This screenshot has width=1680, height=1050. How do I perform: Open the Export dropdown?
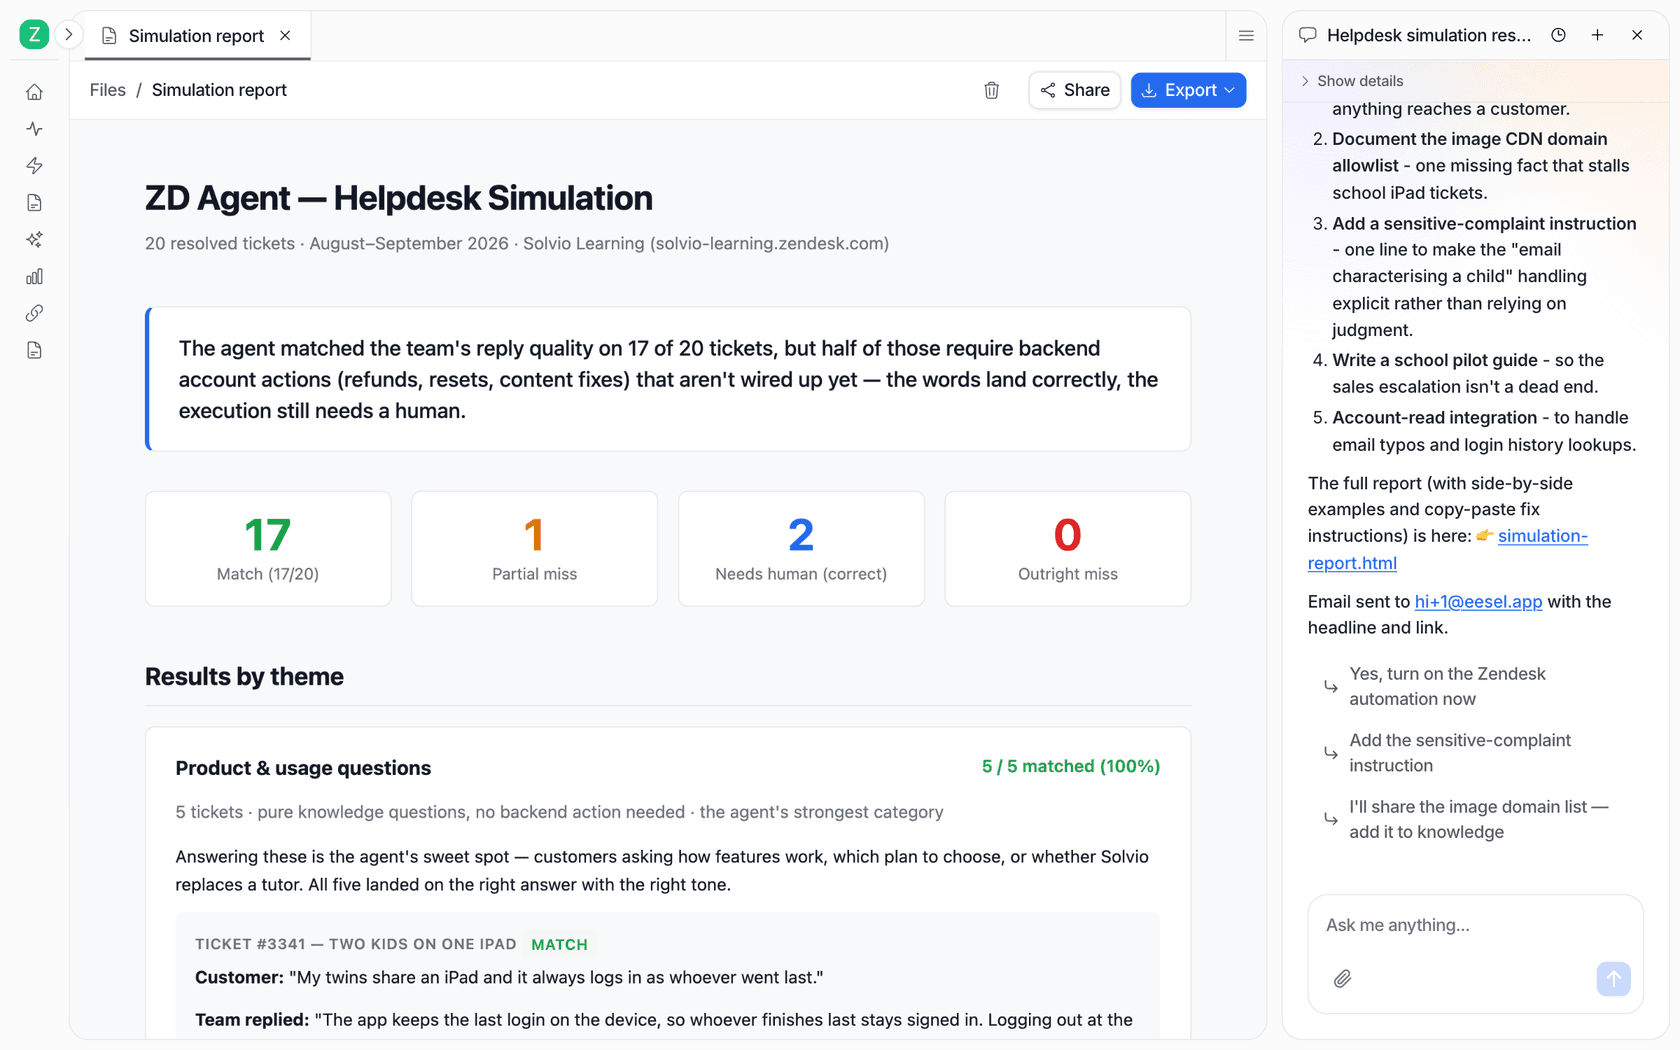click(x=1188, y=90)
